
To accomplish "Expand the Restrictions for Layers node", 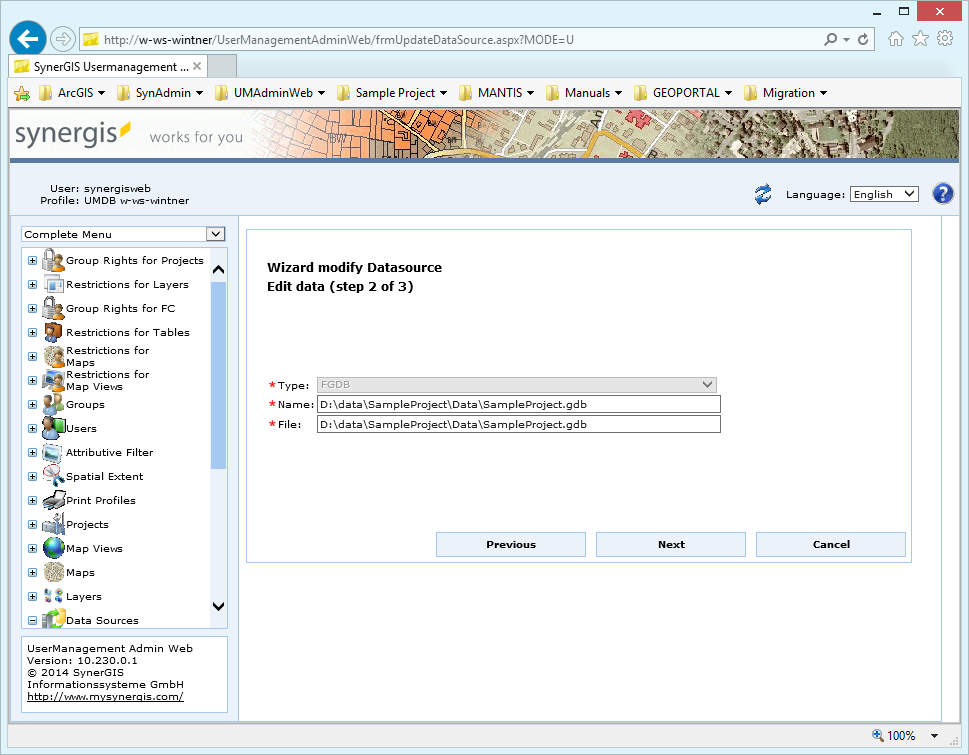I will click(x=31, y=284).
